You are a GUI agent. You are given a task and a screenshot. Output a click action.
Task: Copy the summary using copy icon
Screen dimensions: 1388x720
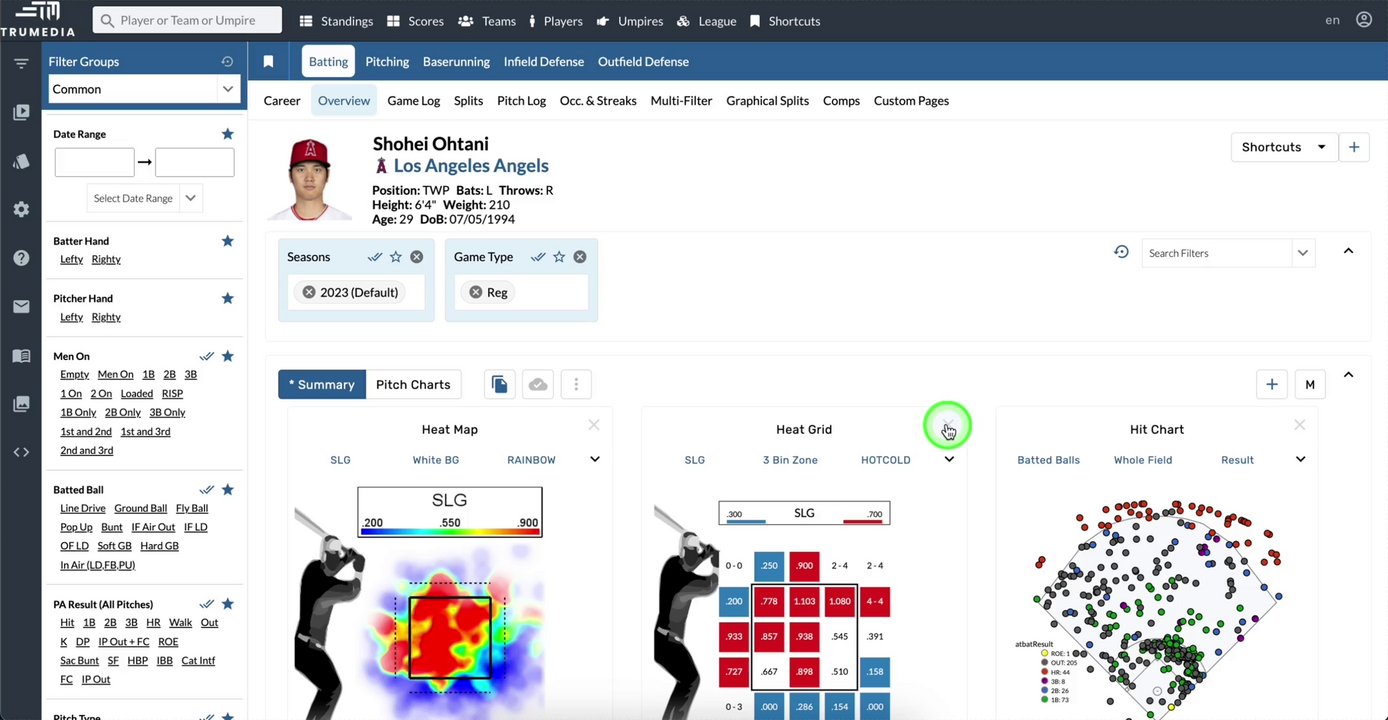[500, 384]
